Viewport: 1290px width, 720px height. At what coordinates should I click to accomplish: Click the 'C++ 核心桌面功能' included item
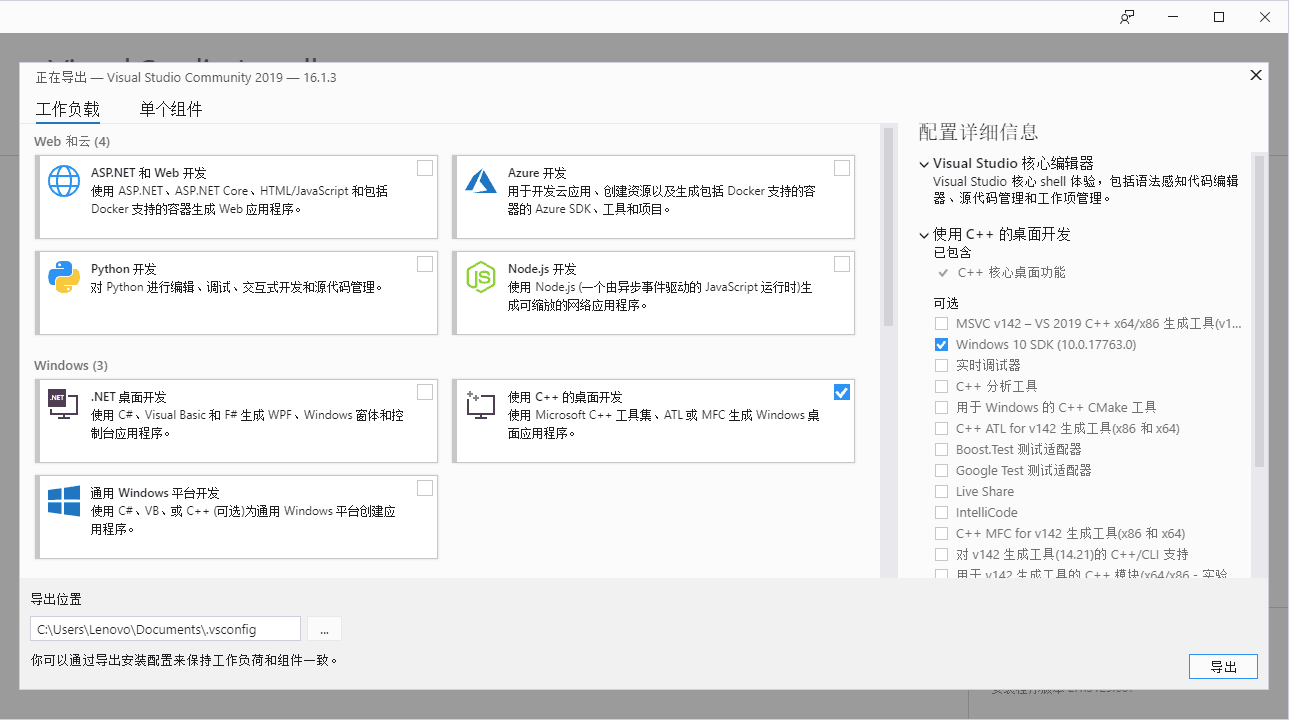[1011, 272]
